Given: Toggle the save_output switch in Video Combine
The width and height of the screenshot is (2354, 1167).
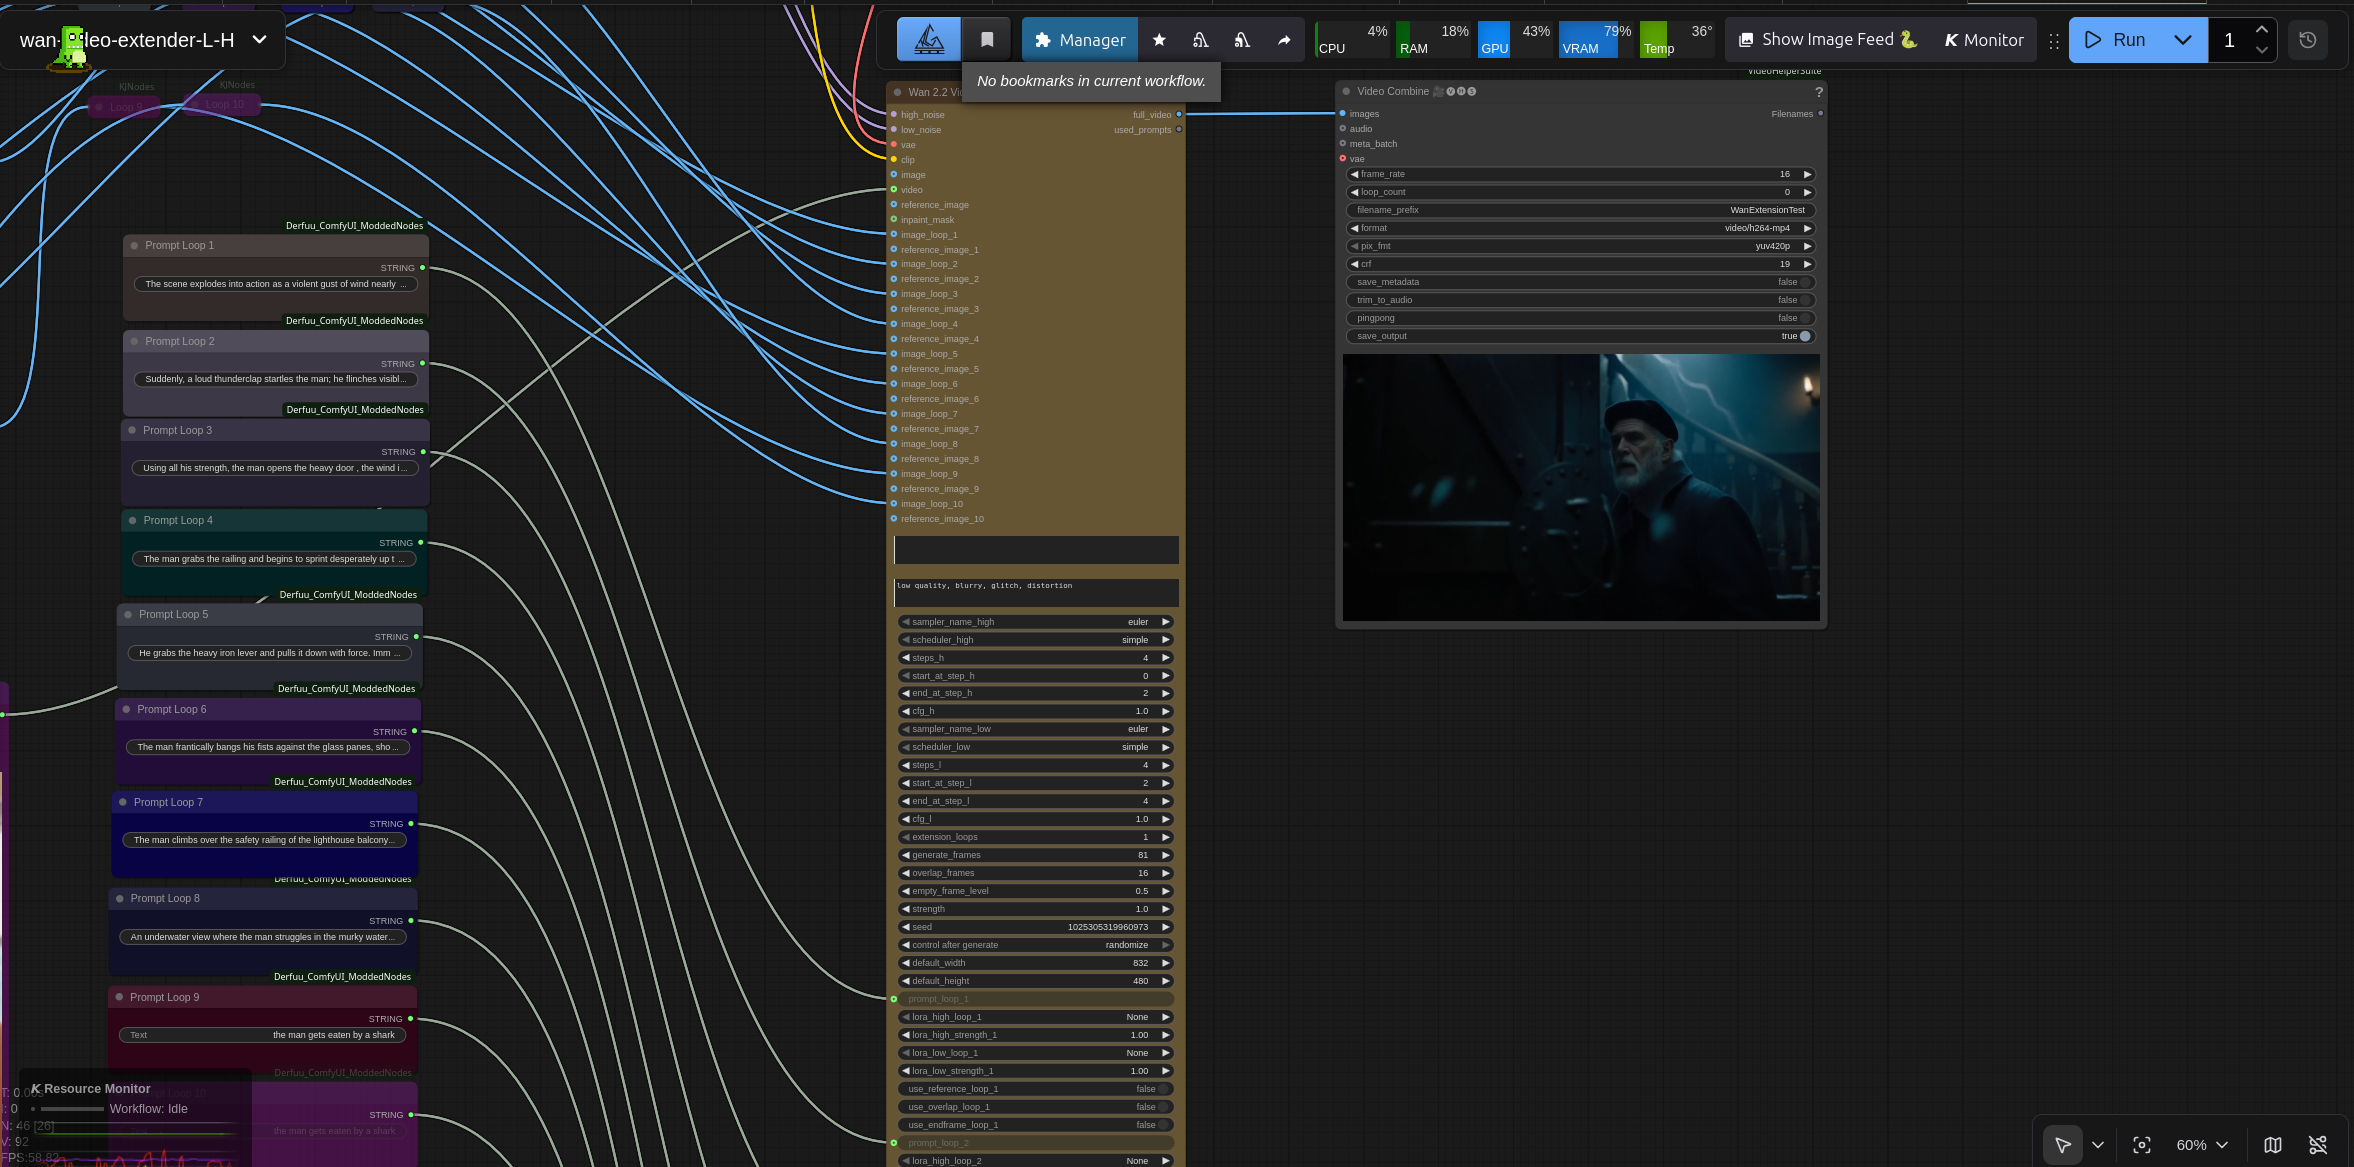Looking at the screenshot, I should [x=1805, y=336].
